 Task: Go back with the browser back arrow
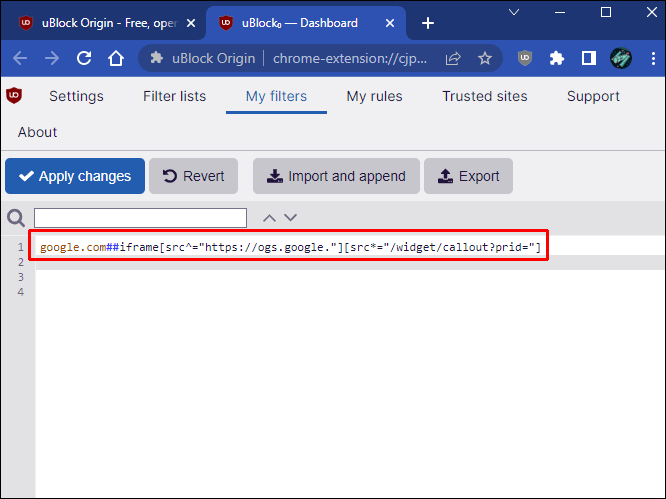point(20,58)
